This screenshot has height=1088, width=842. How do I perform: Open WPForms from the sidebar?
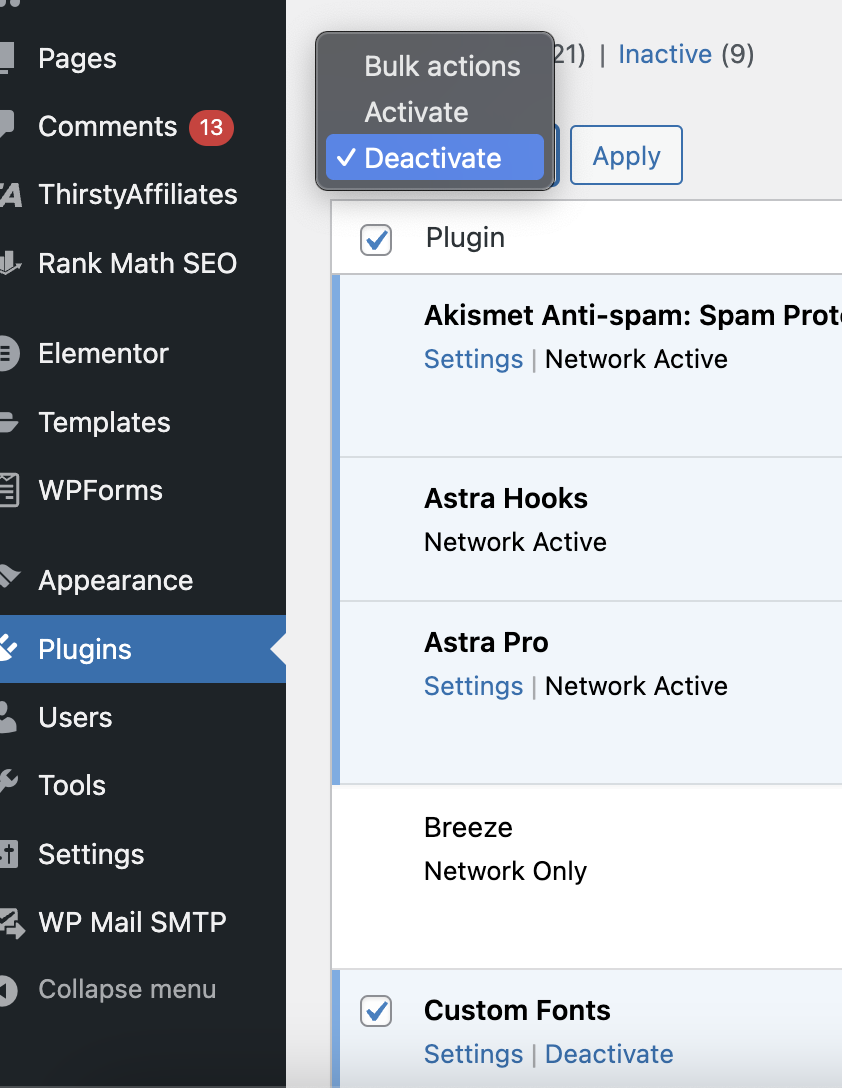[x=100, y=490]
